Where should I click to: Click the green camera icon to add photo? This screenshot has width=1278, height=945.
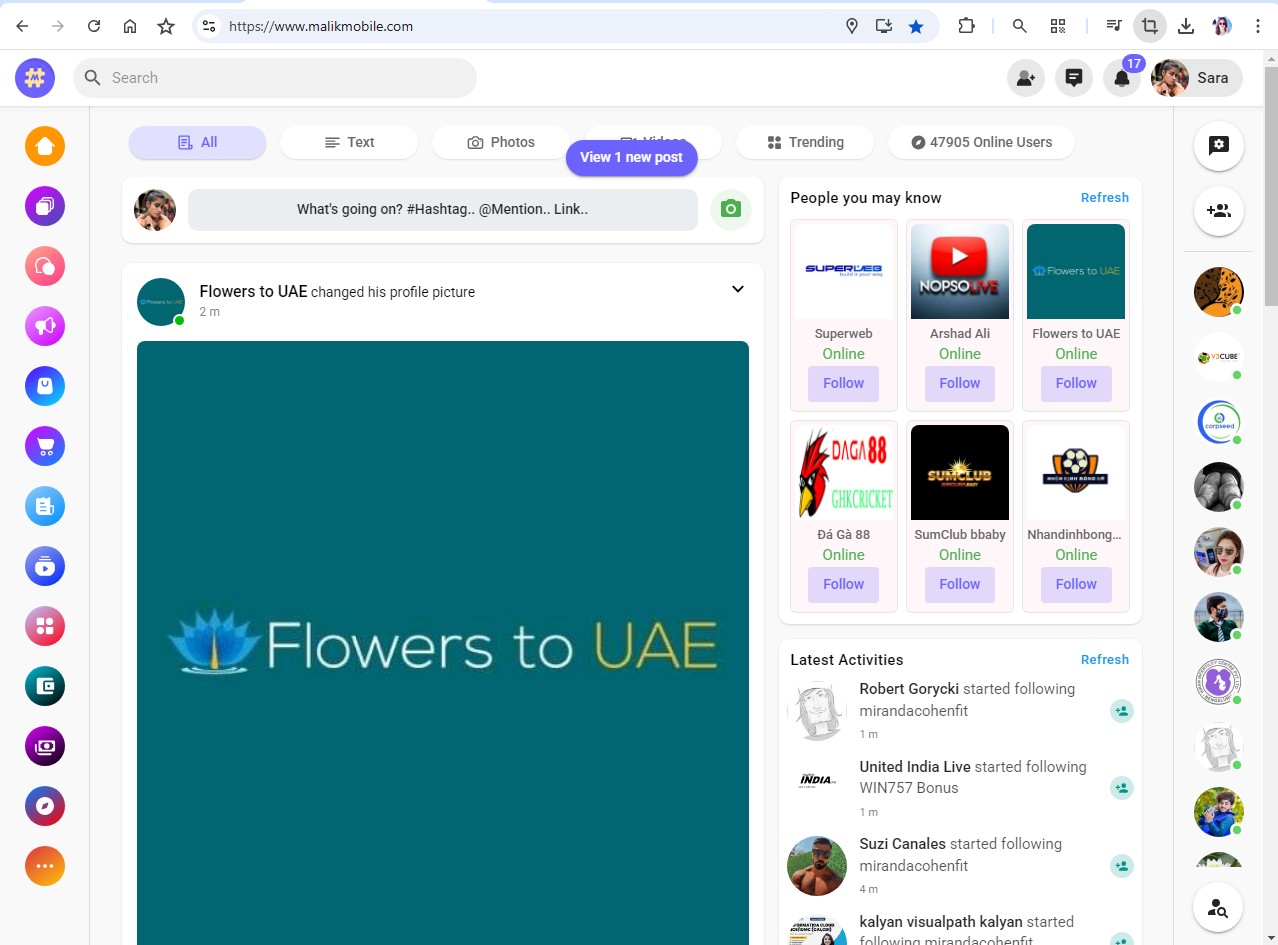pyautogui.click(x=731, y=210)
